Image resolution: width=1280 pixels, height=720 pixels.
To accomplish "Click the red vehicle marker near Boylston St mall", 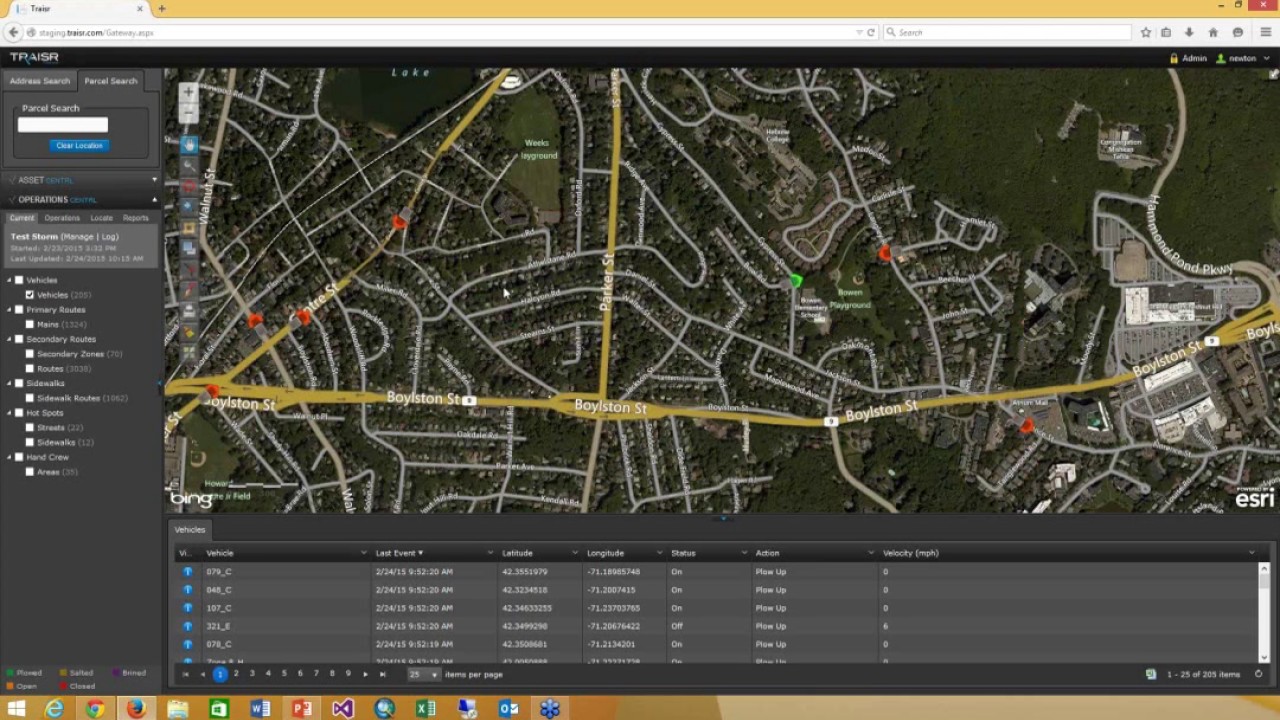I will tap(1026, 426).
